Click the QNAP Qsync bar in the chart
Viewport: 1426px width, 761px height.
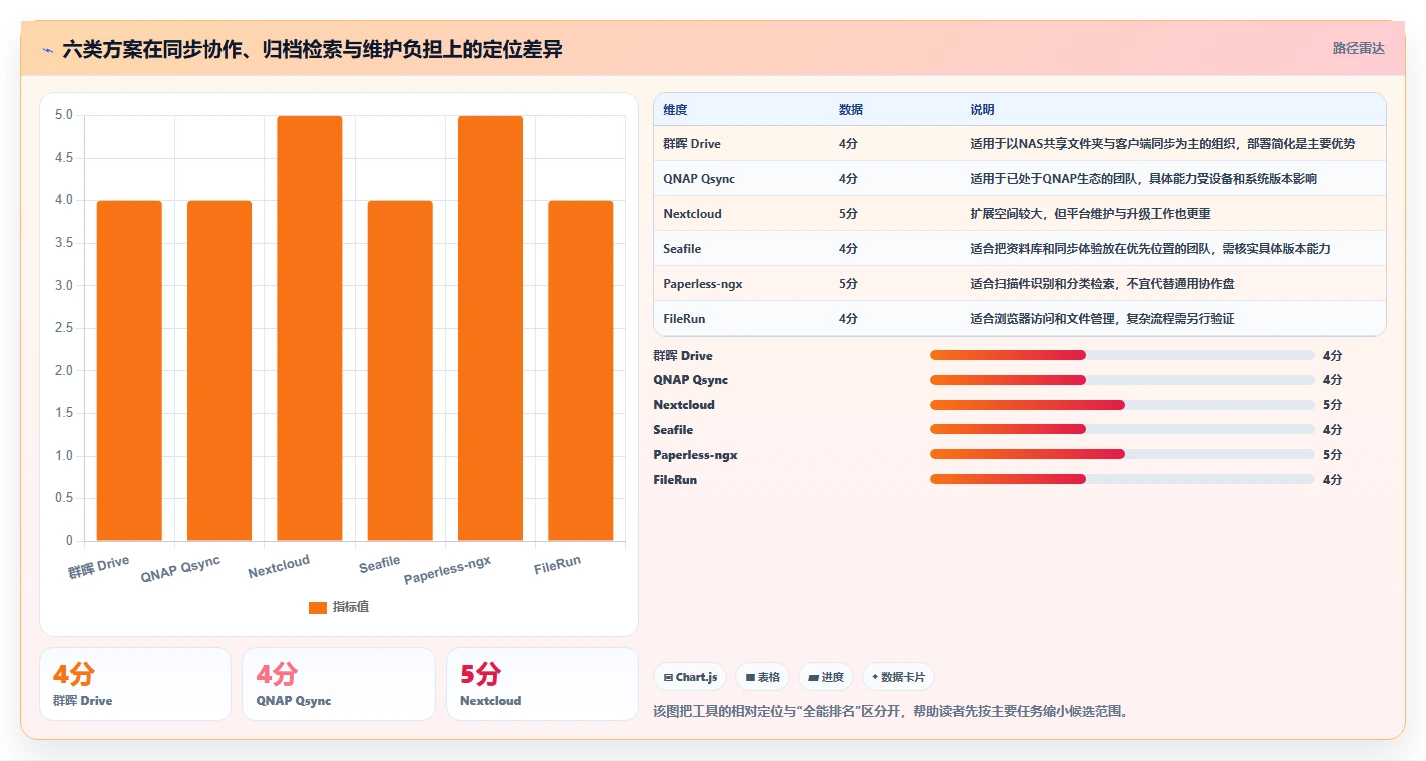219,371
